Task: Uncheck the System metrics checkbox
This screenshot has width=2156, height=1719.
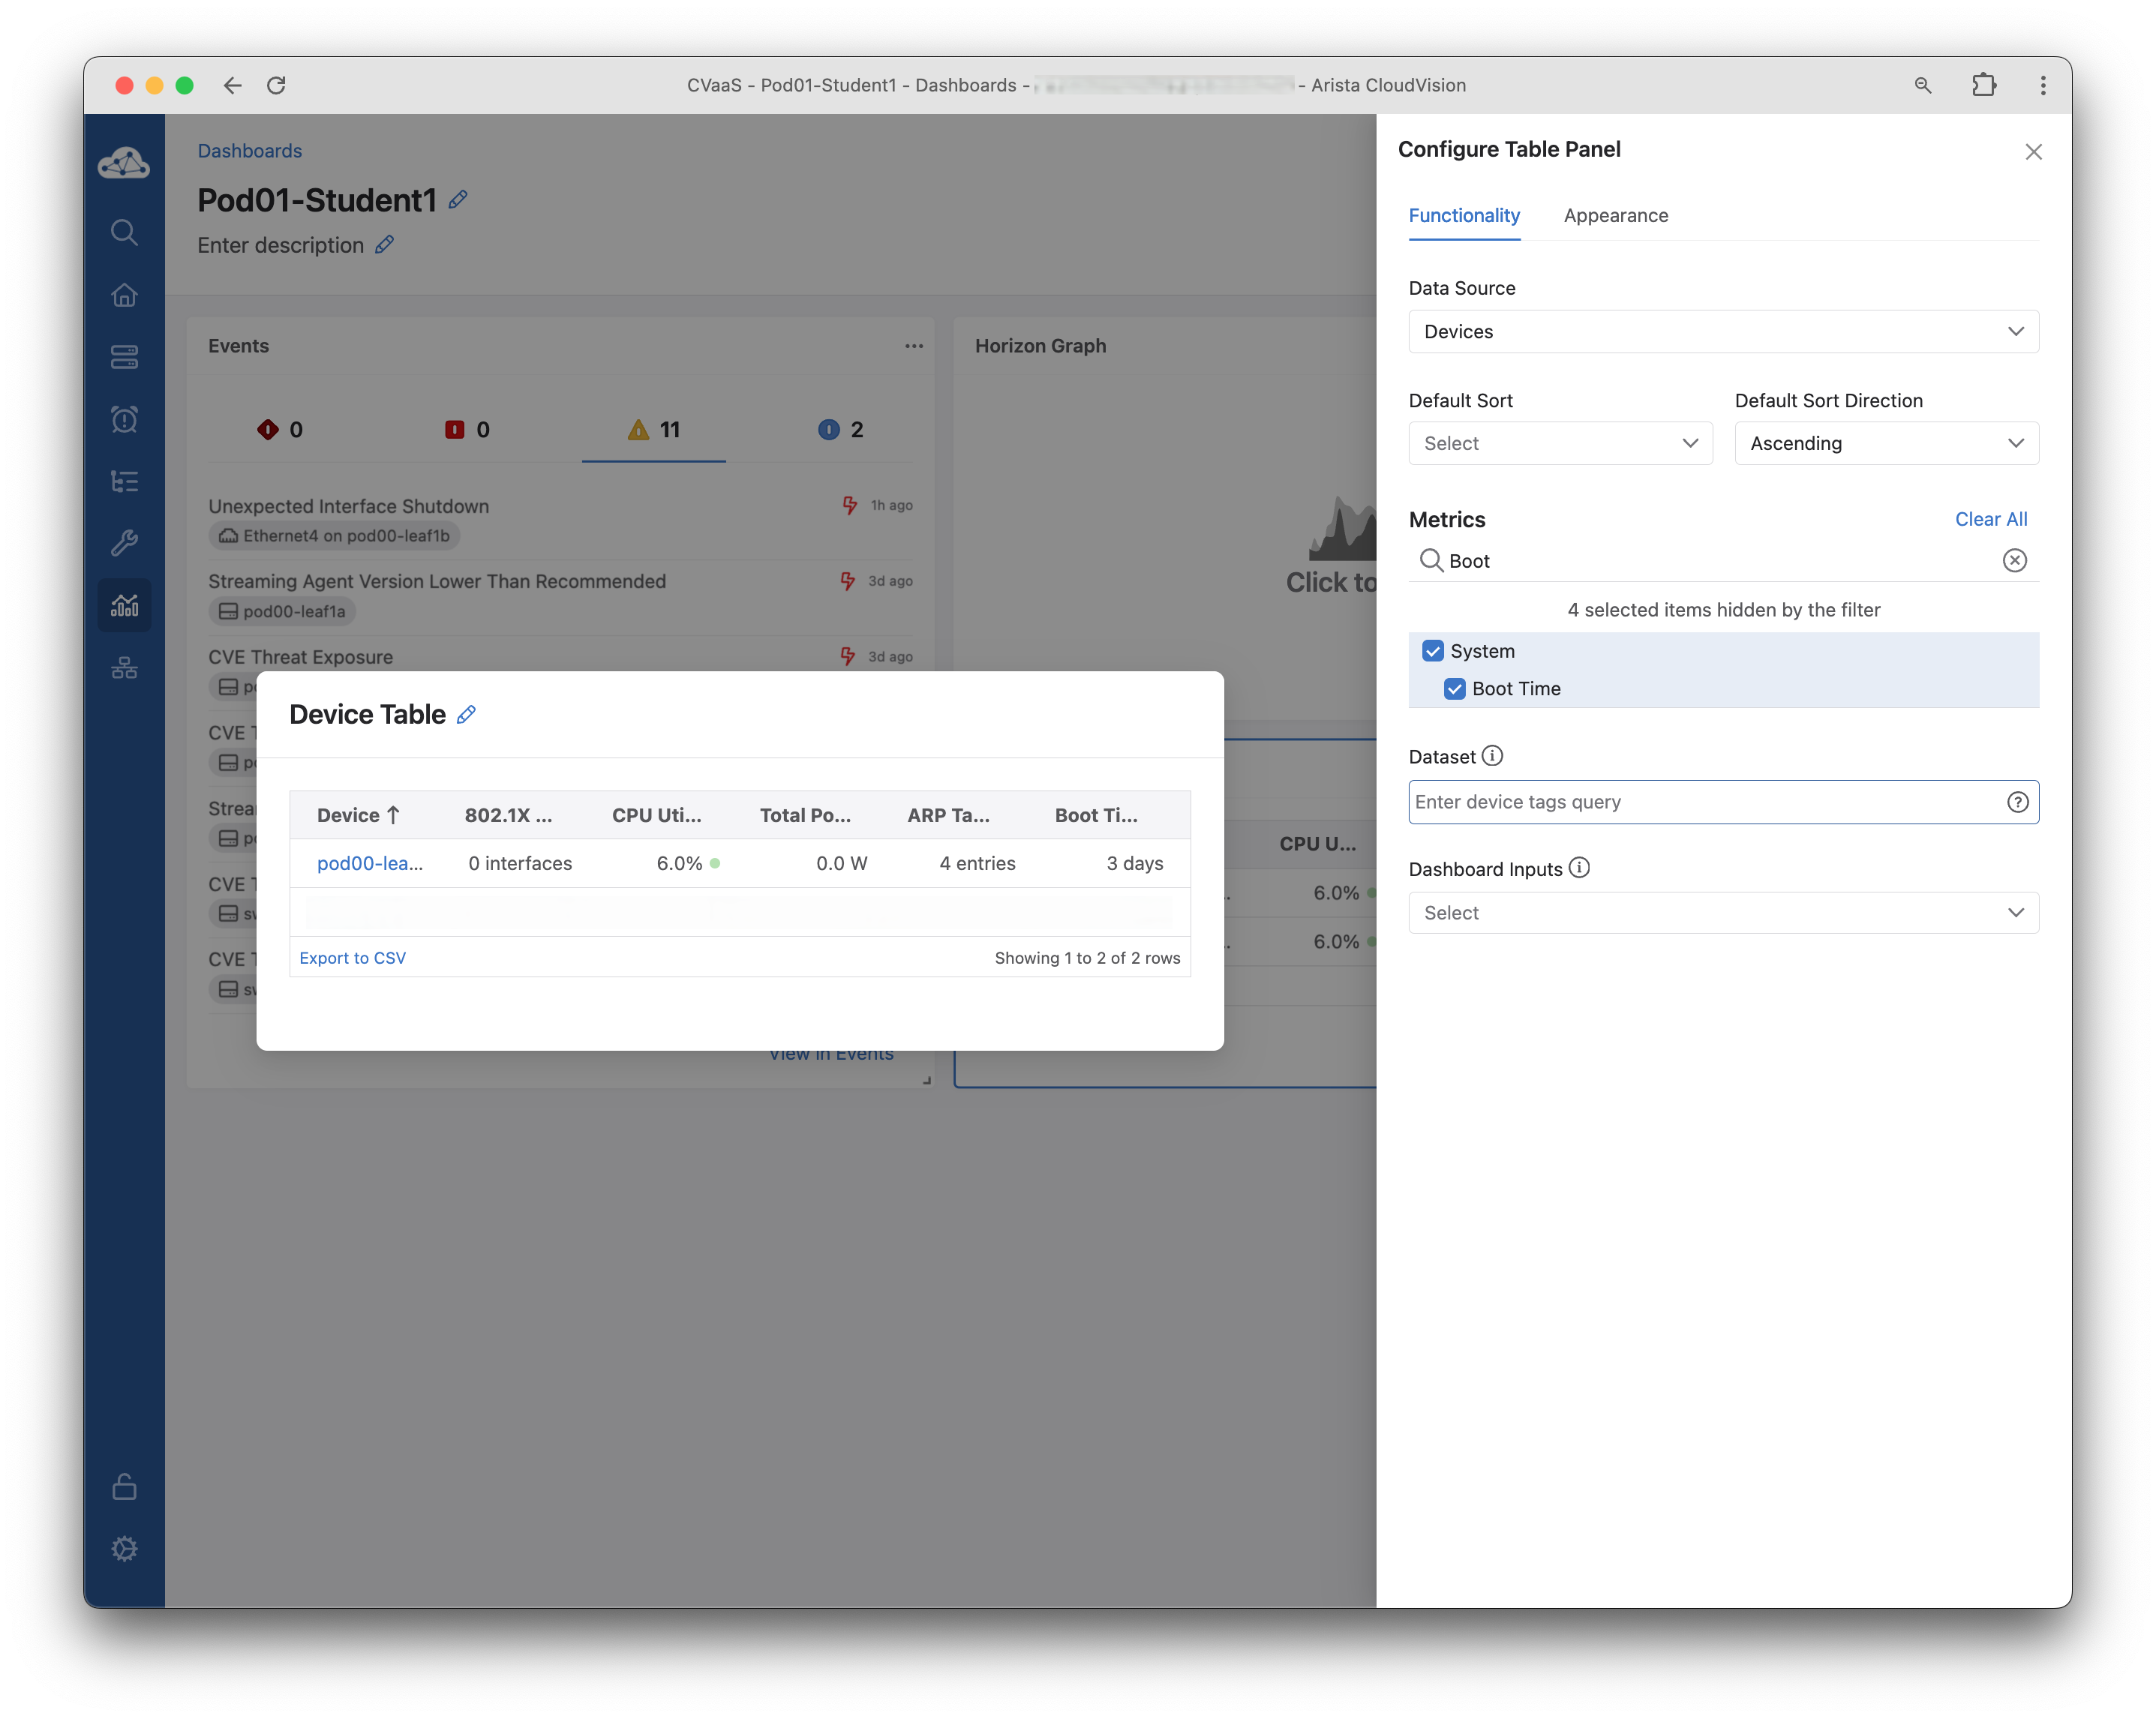Action: [x=1432, y=651]
